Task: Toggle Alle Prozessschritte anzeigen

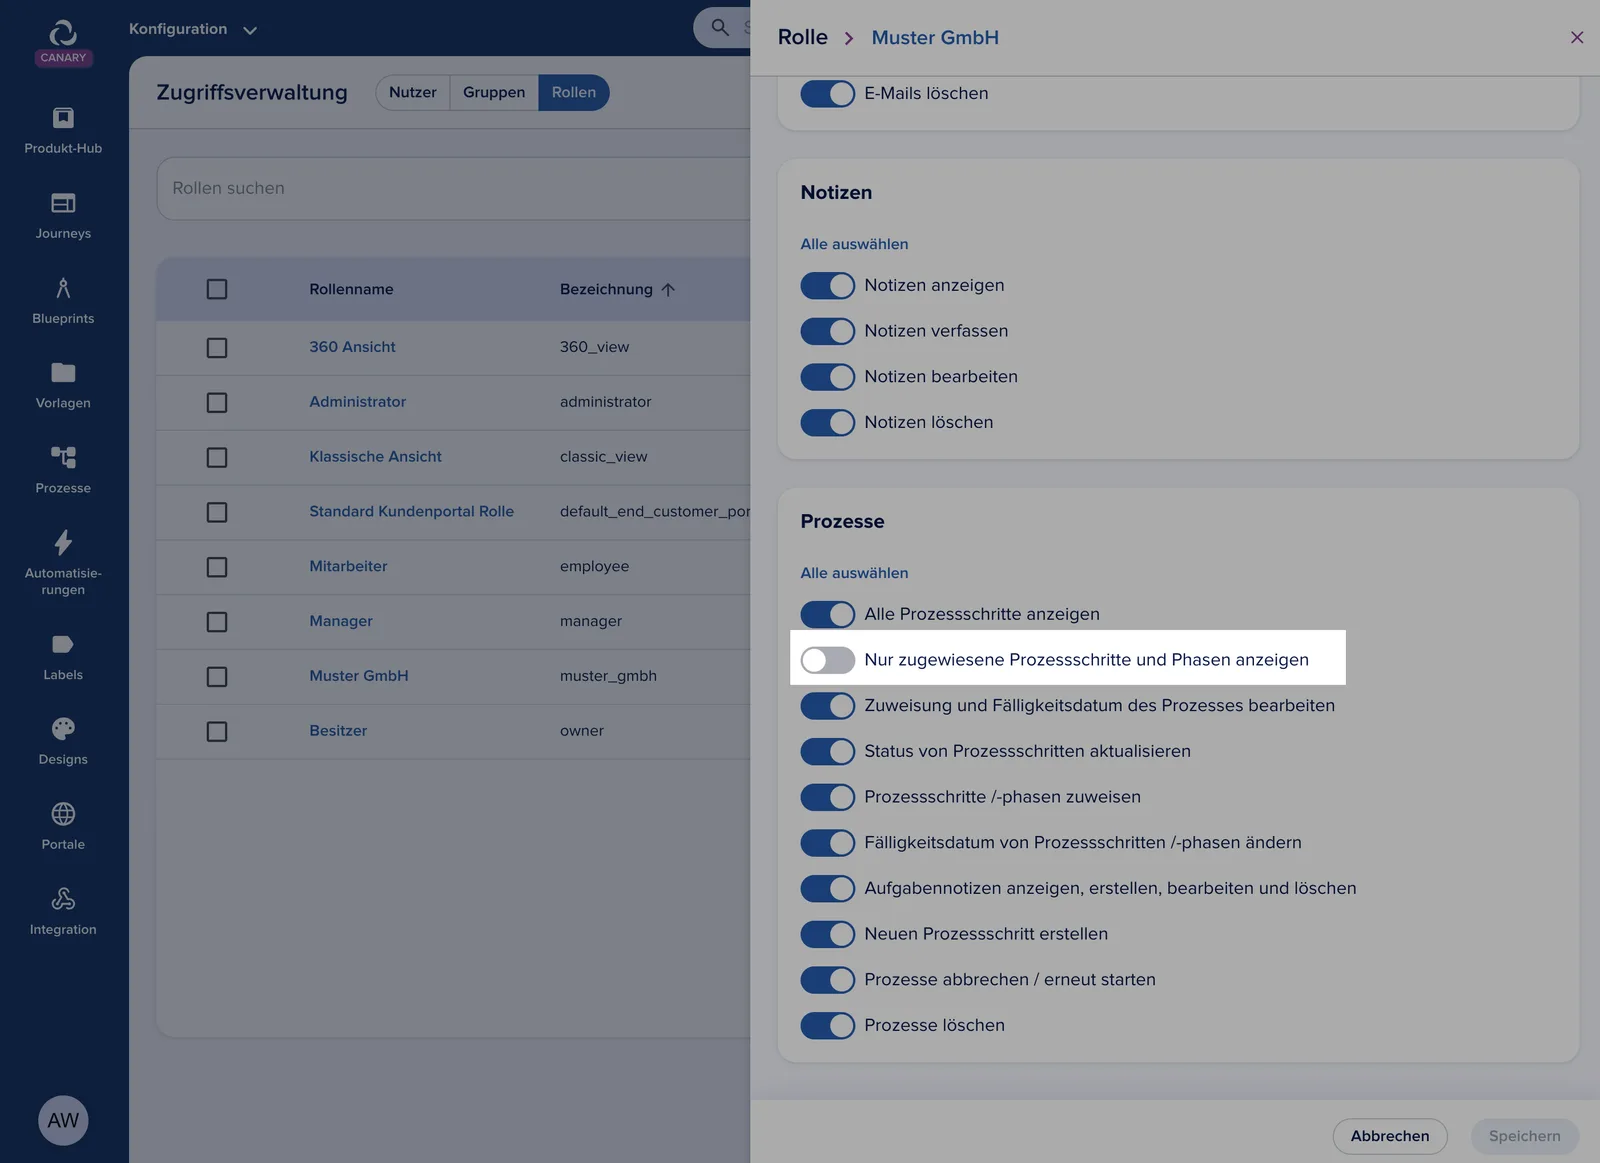Action: click(828, 615)
